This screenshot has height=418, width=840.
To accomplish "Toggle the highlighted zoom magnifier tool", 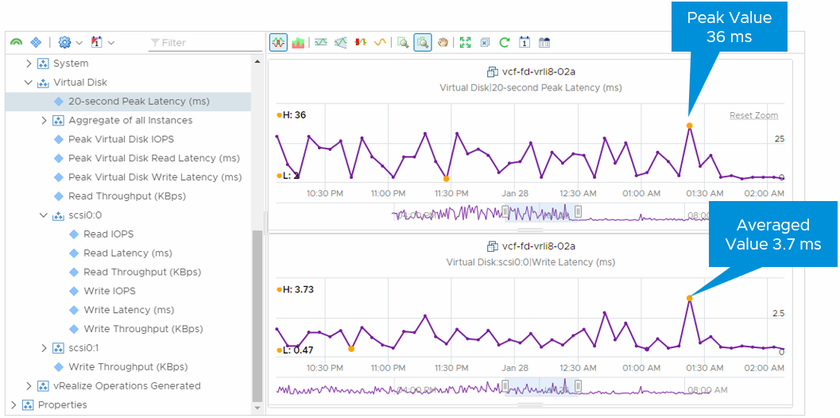I will [423, 43].
